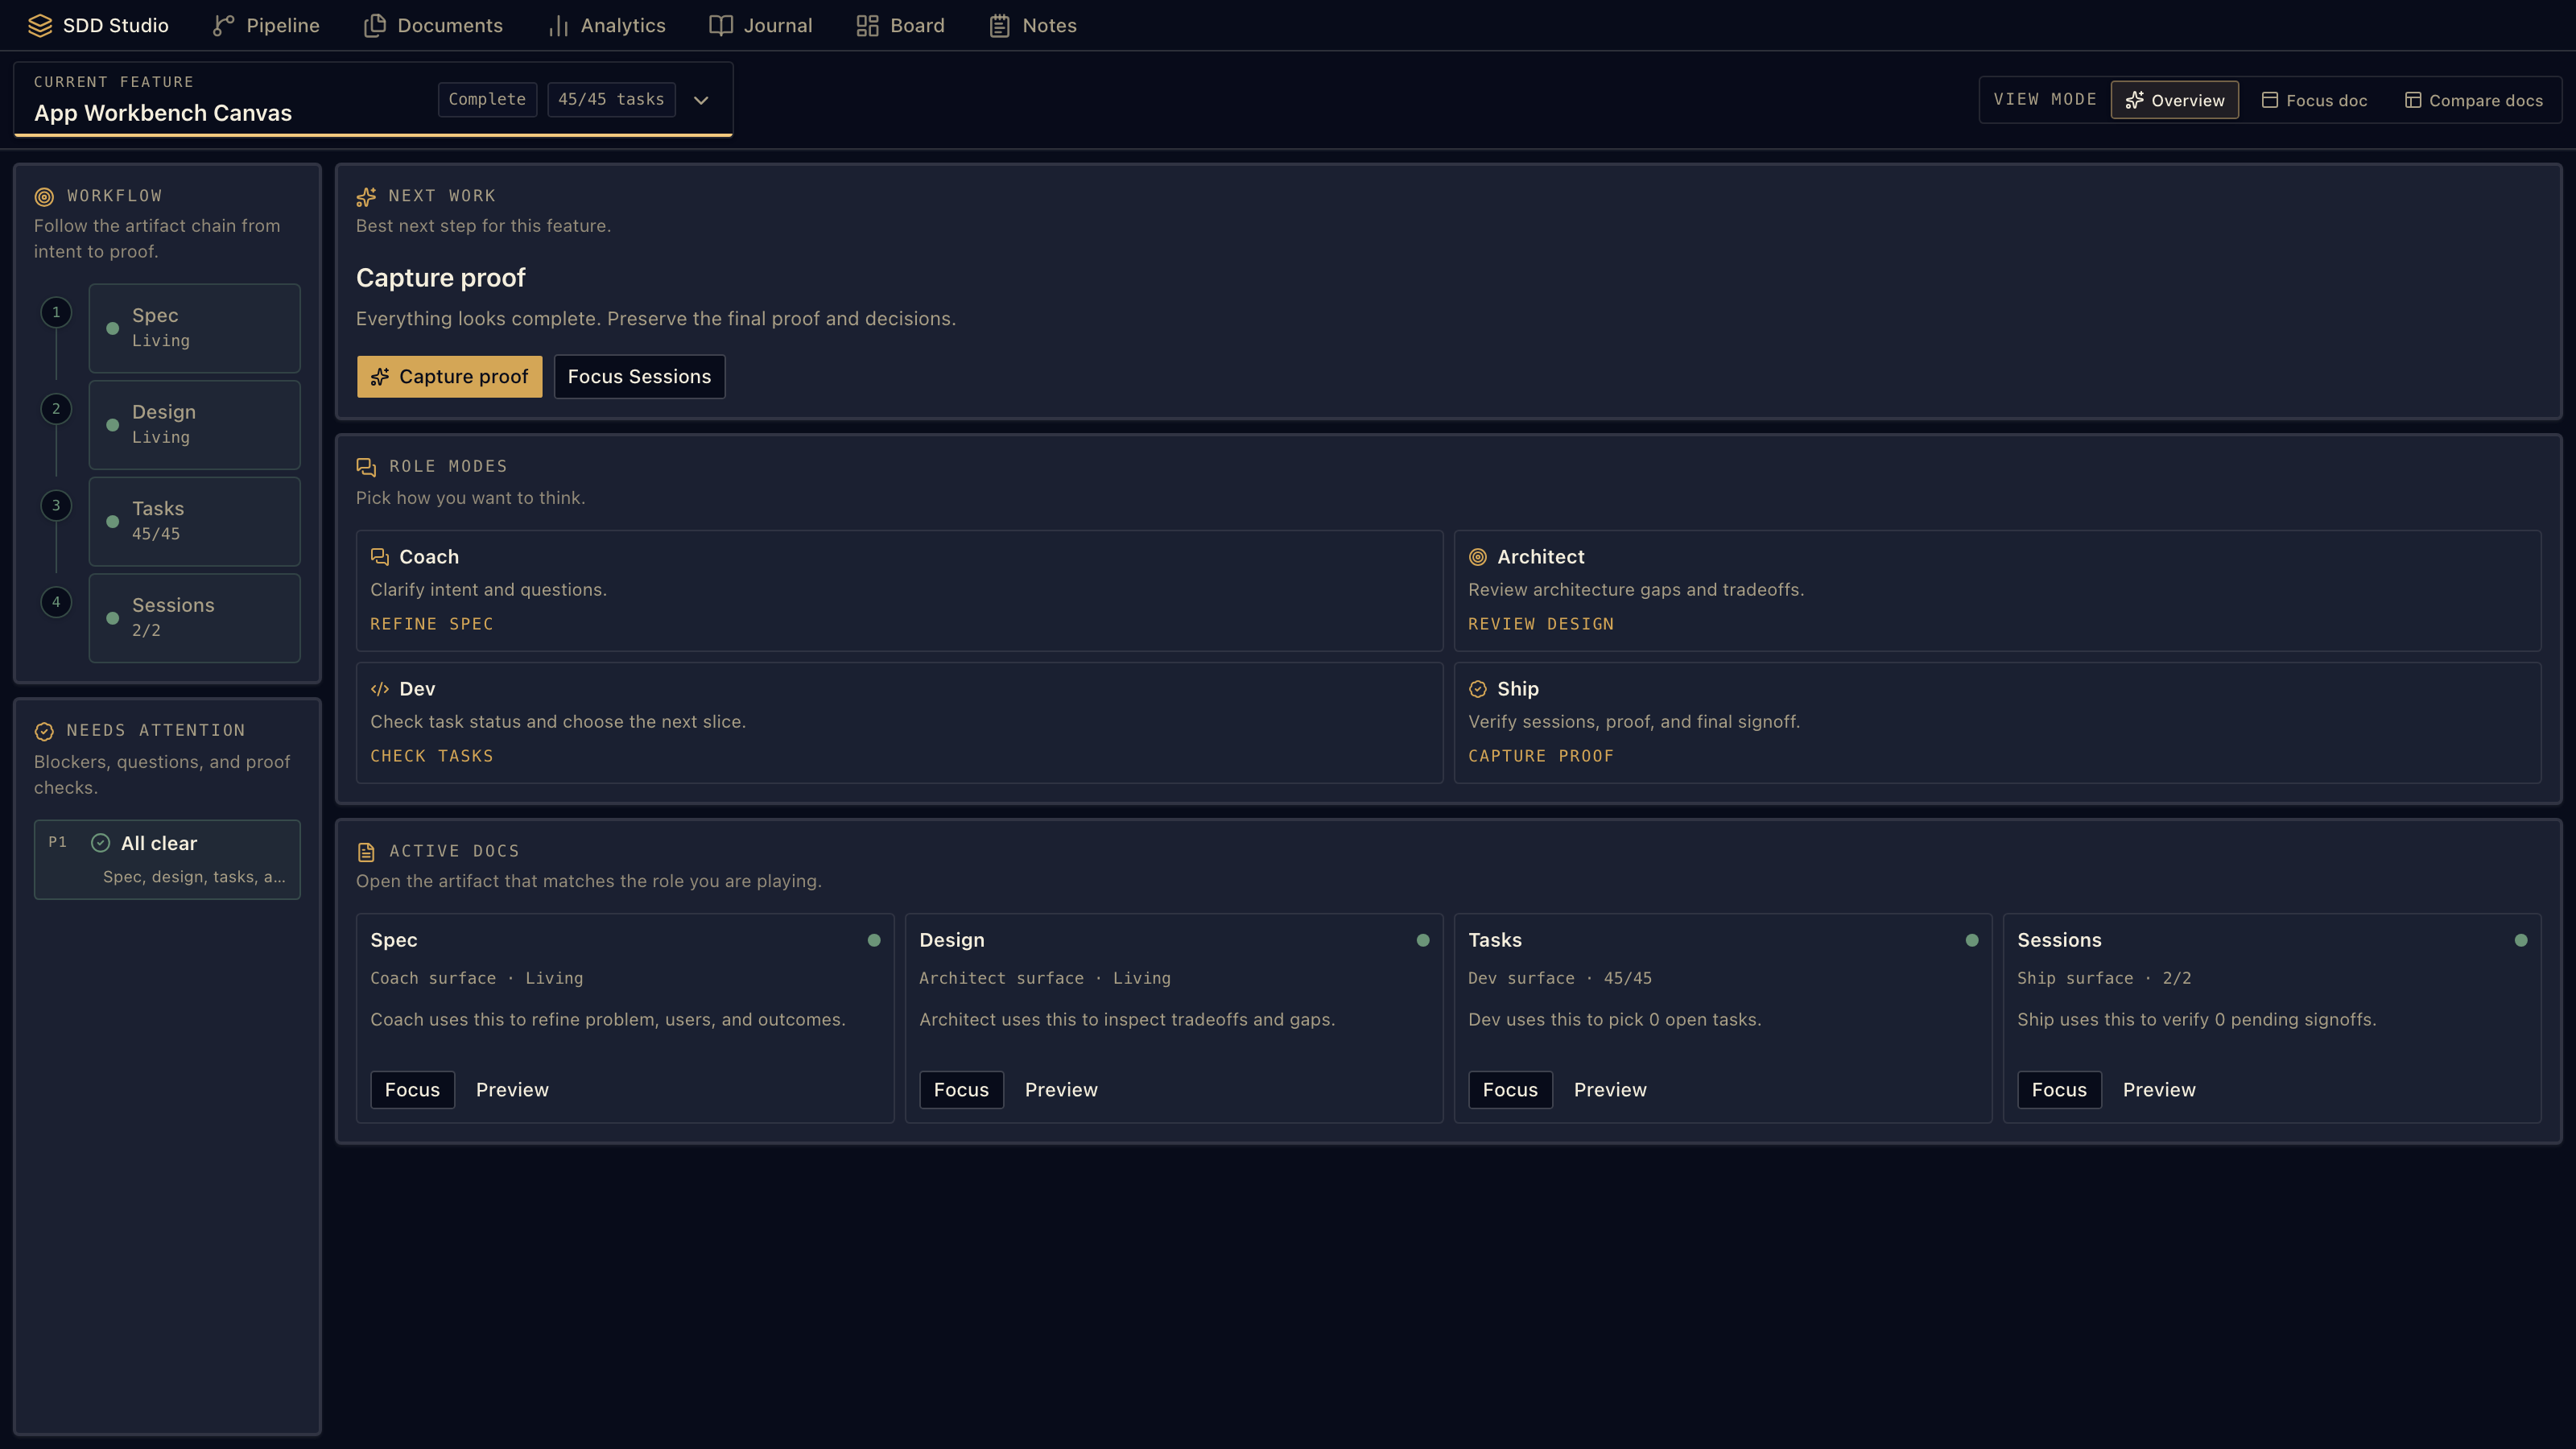Image resolution: width=2576 pixels, height=1449 pixels.
Task: Click Preview on the Design doc card
Action: click(x=1061, y=1090)
